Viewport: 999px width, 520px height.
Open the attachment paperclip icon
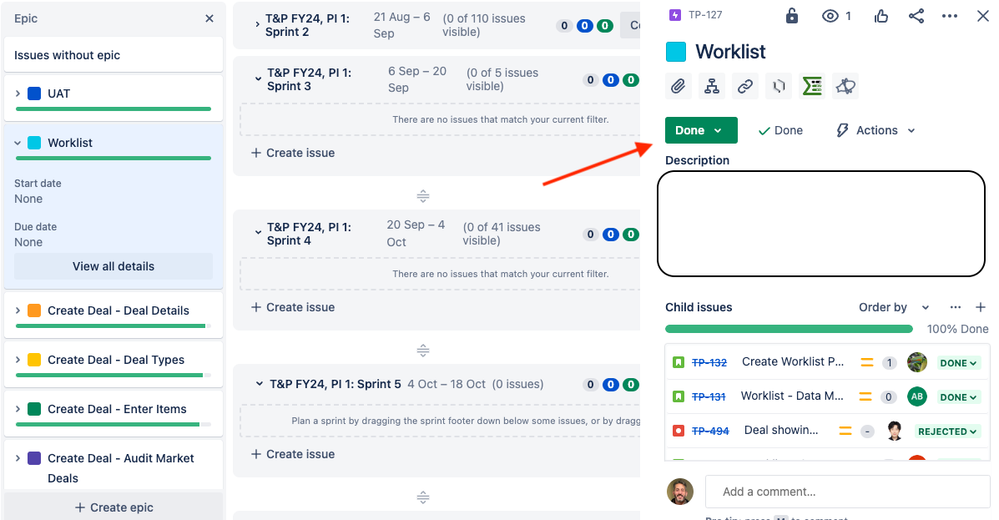click(679, 86)
